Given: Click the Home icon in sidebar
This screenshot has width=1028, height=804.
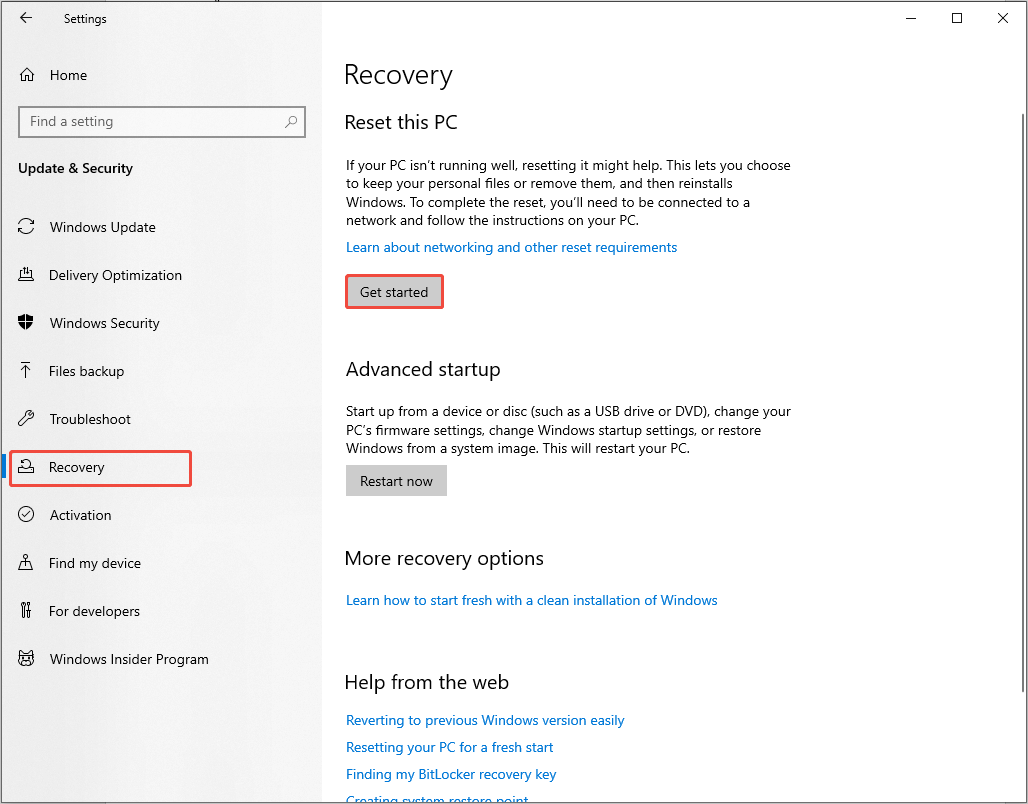Looking at the screenshot, I should (x=27, y=75).
